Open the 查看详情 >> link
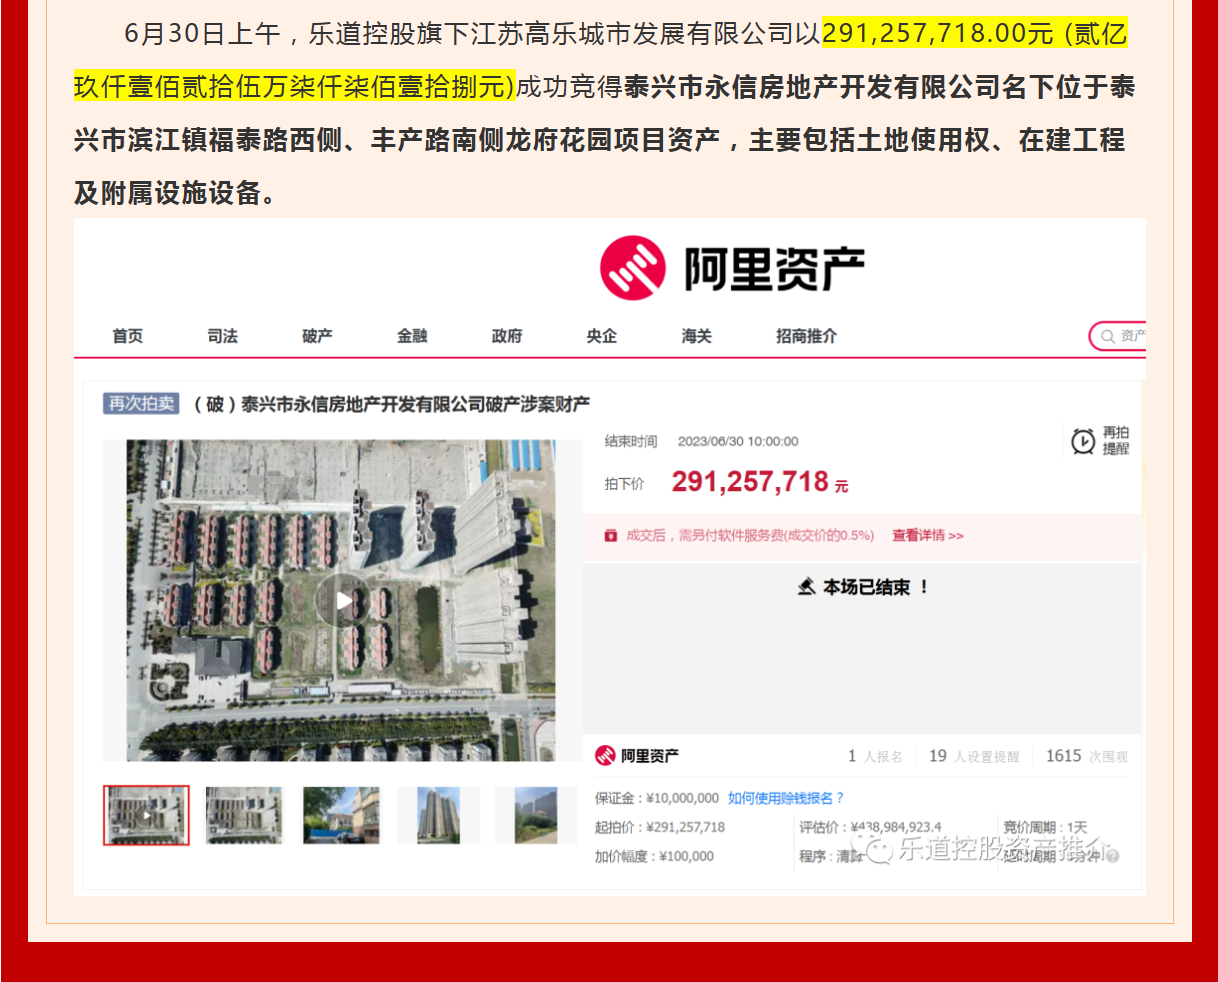The image size is (1218, 982). point(927,536)
